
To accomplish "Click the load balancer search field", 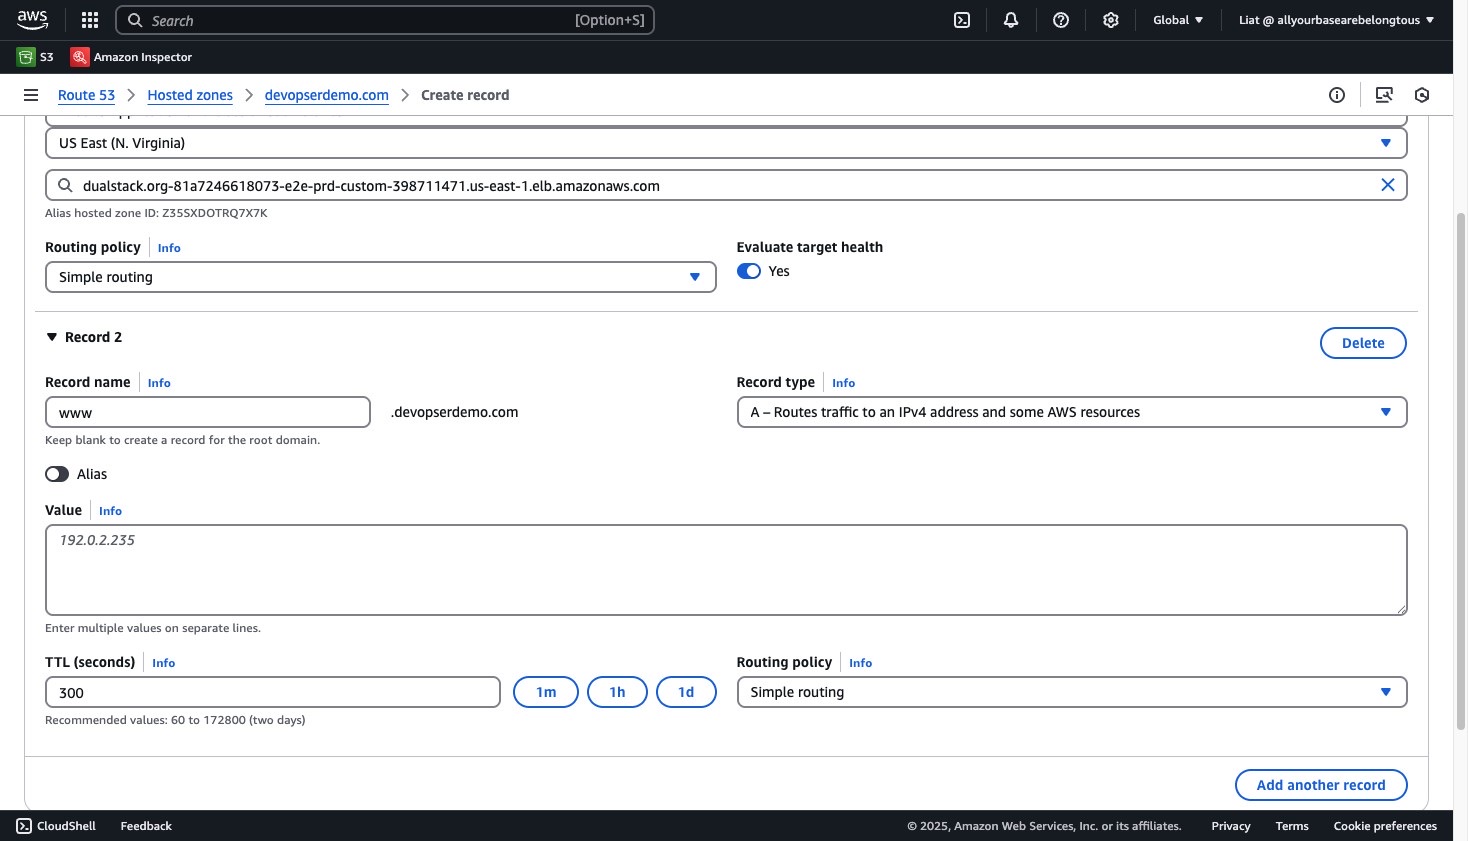I will [x=726, y=185].
